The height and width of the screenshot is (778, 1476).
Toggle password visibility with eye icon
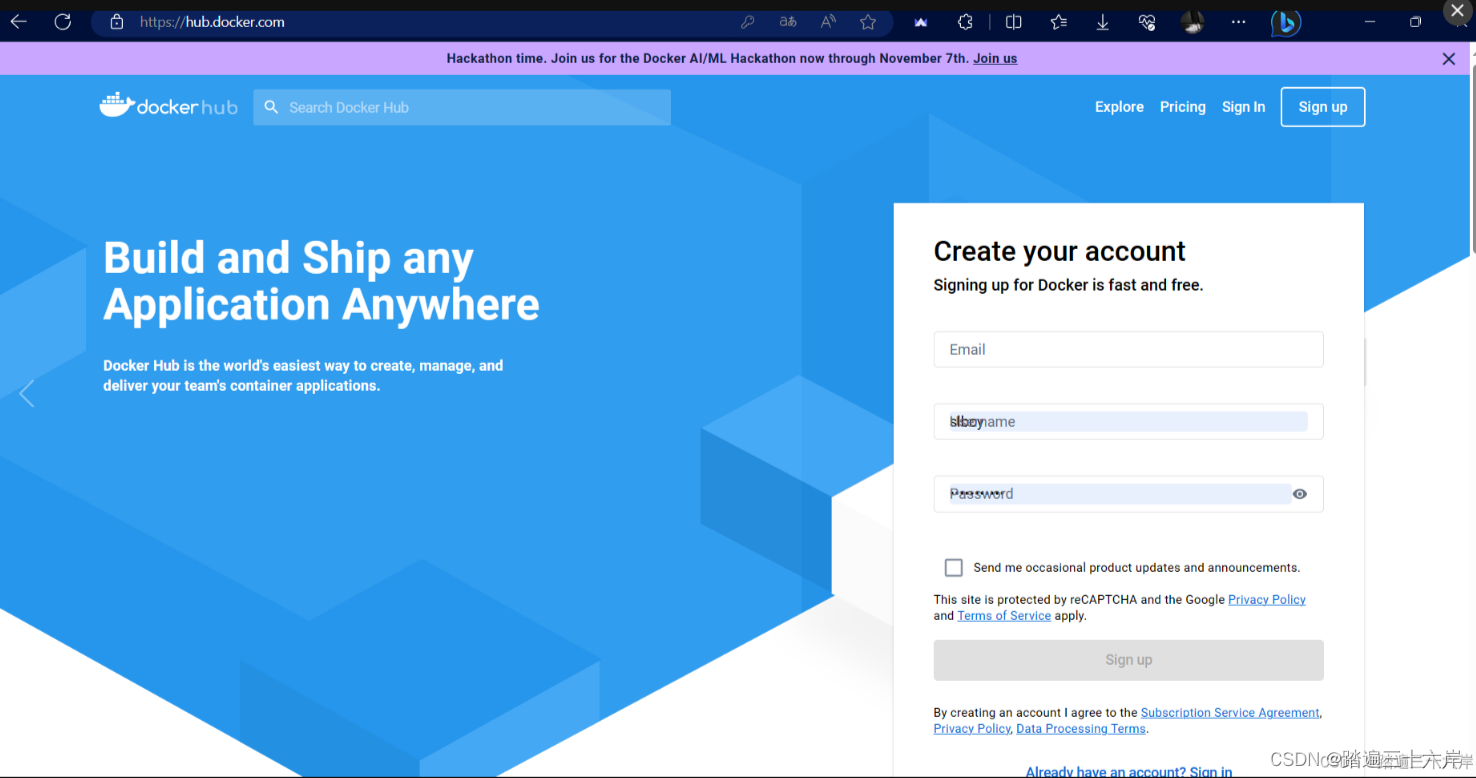[1300, 493]
